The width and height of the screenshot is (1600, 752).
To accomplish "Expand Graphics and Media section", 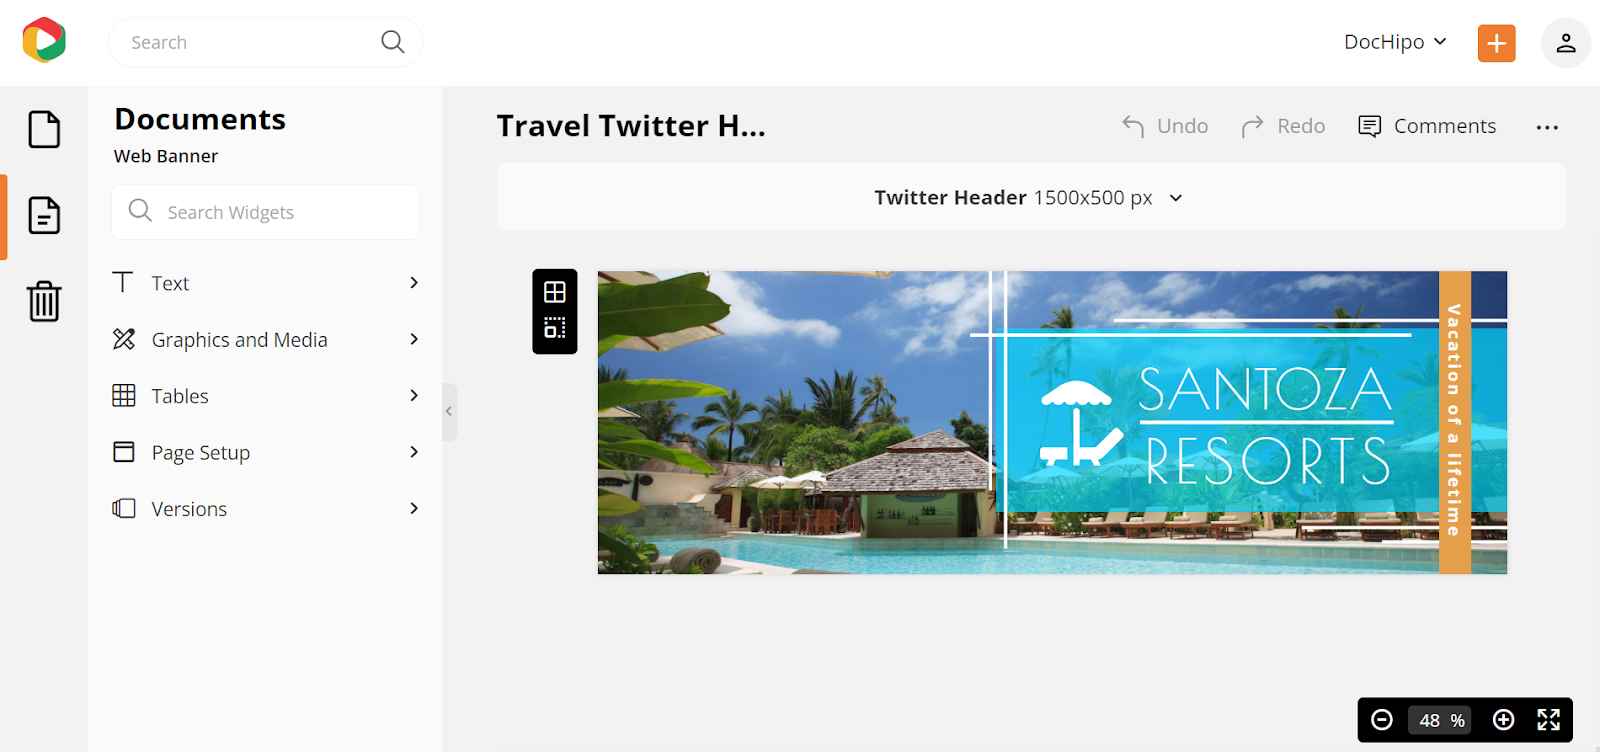I will tap(266, 340).
